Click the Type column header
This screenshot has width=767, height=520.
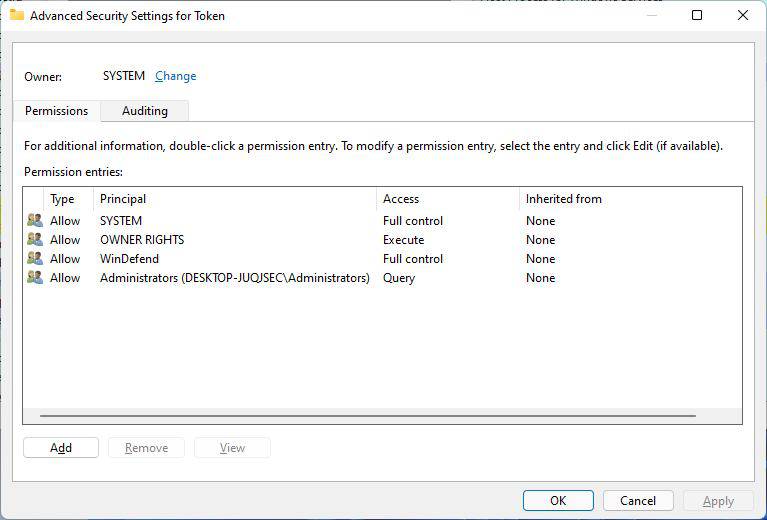pyautogui.click(x=63, y=199)
